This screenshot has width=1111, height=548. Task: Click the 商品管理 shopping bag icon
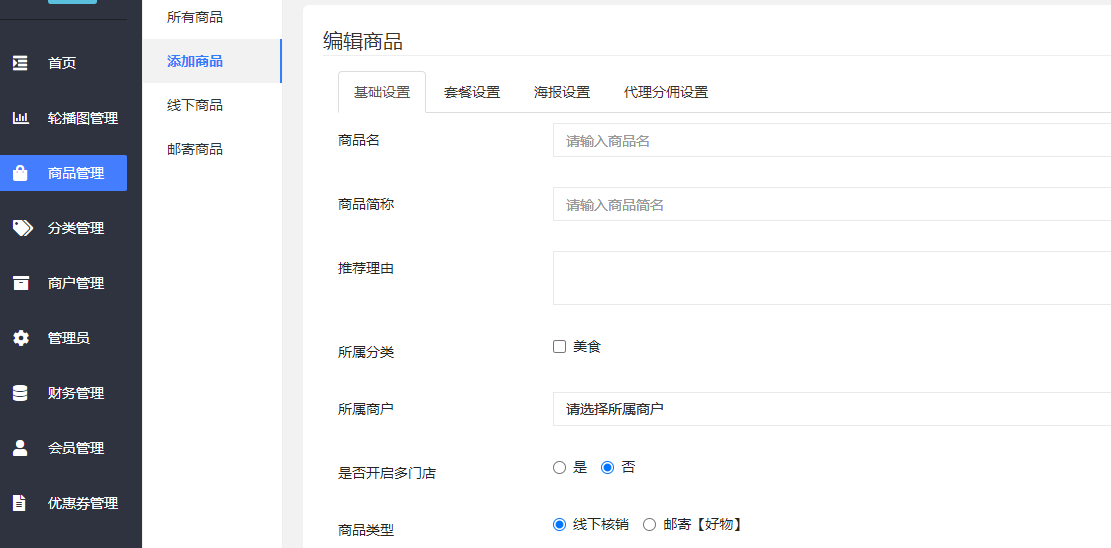tap(21, 173)
